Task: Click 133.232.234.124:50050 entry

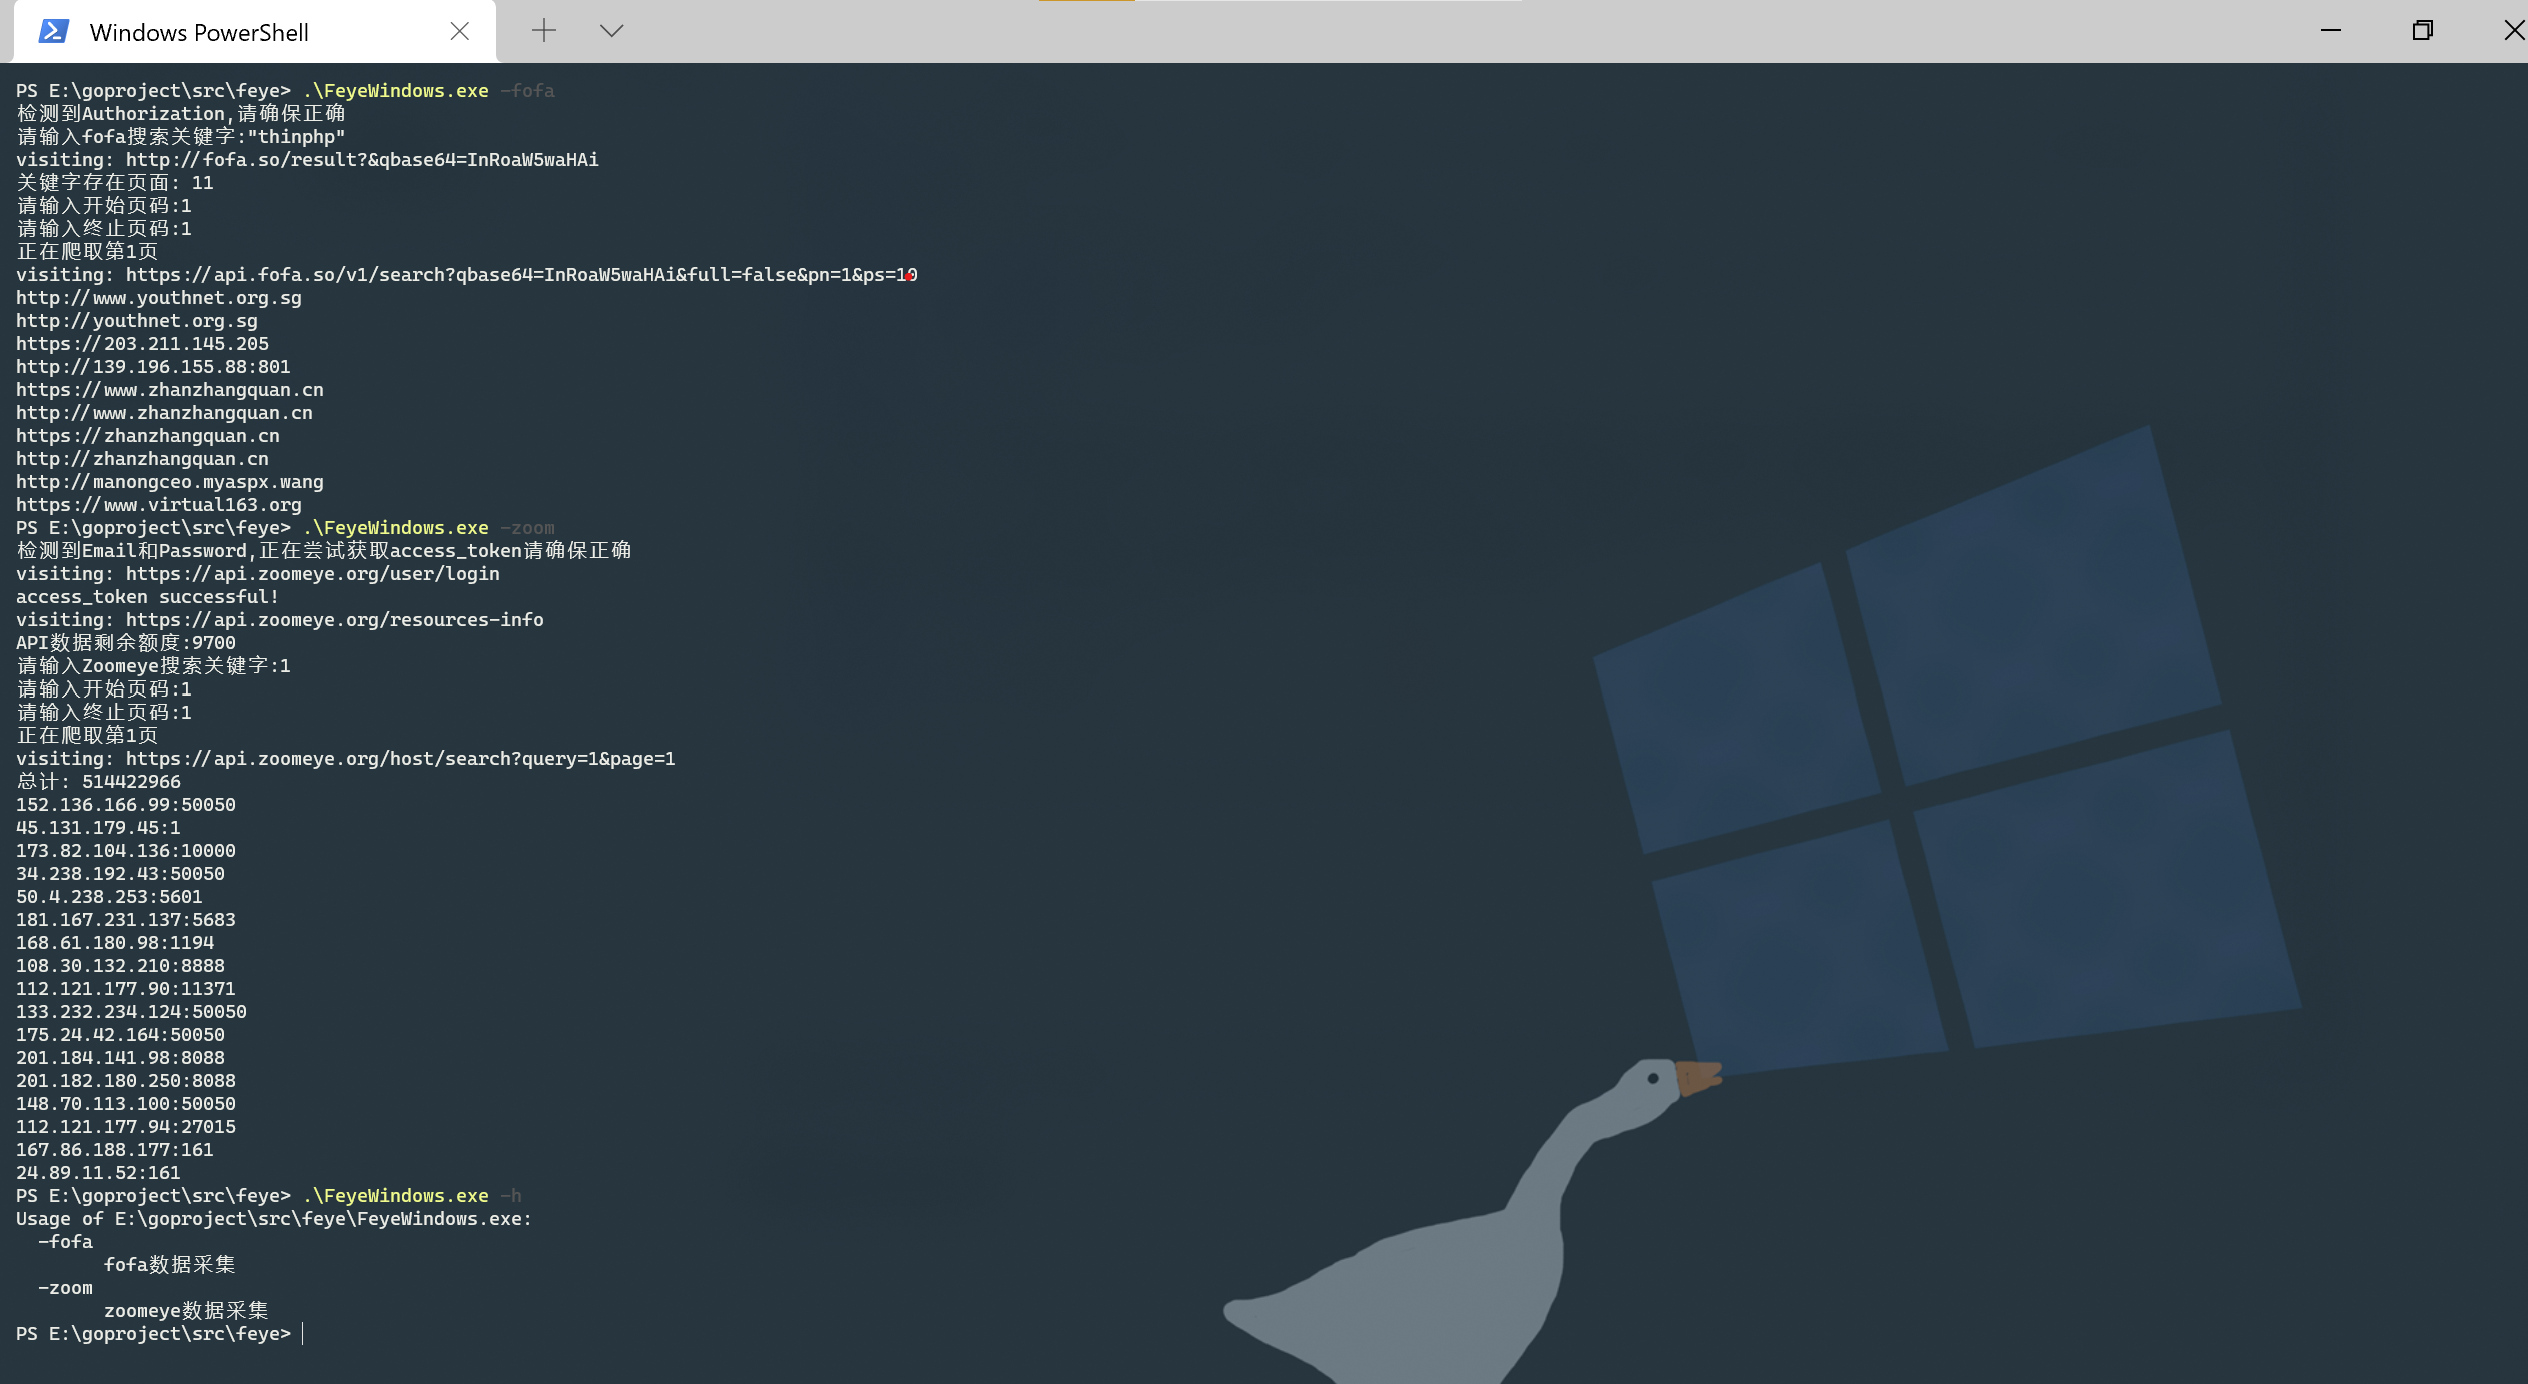Action: [x=131, y=1012]
